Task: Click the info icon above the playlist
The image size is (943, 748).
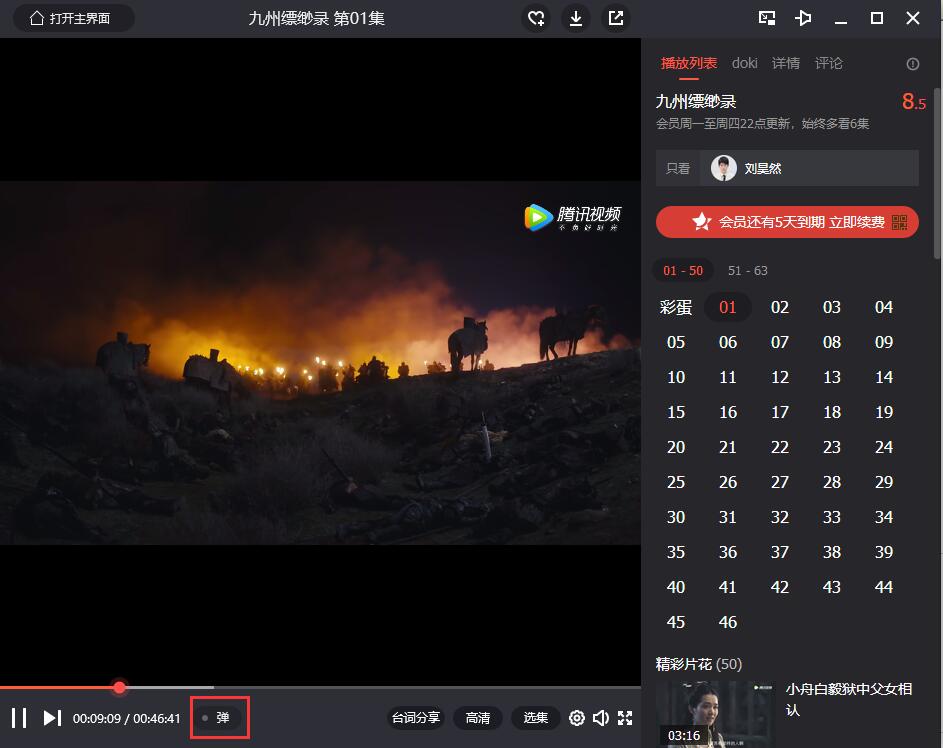Action: tap(912, 63)
